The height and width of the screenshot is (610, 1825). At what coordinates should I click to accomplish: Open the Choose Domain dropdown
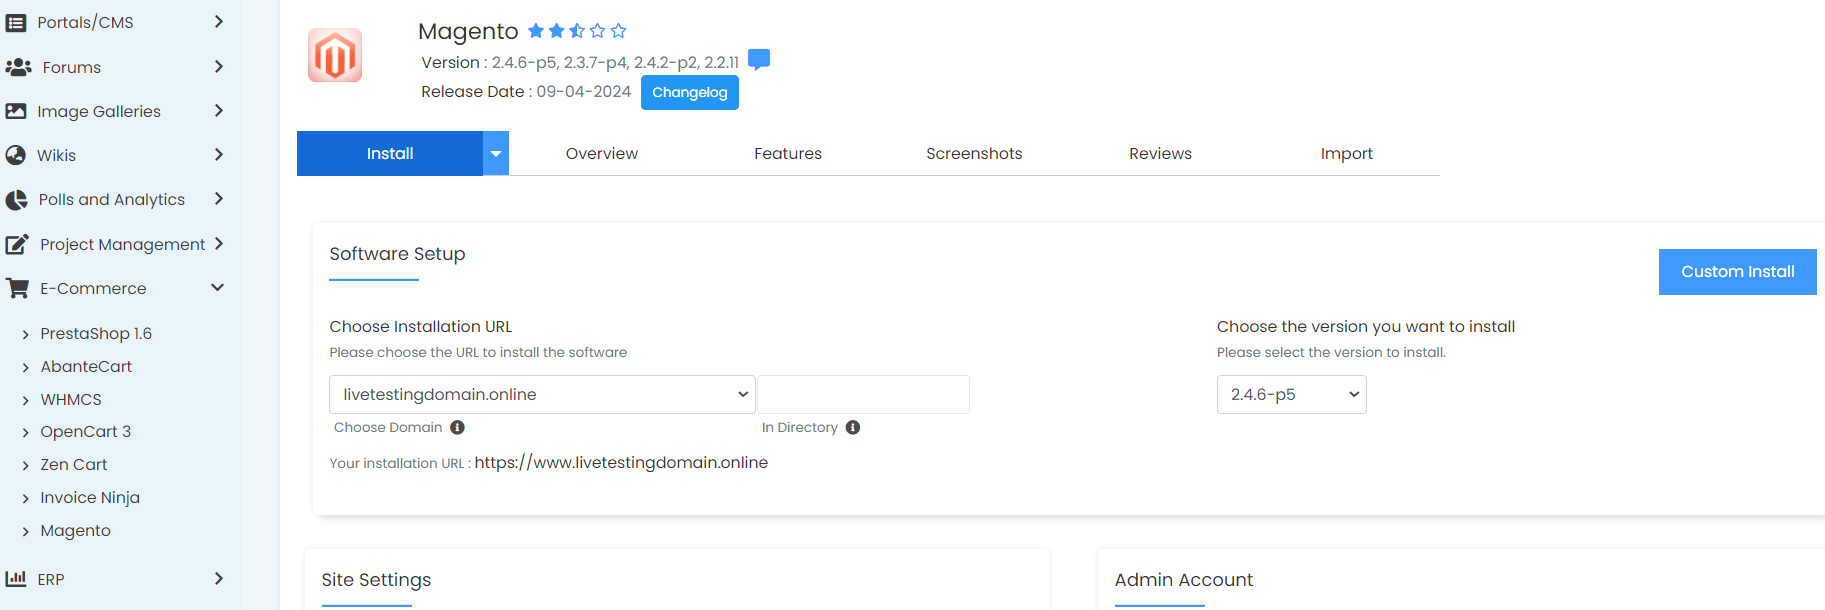tap(542, 394)
